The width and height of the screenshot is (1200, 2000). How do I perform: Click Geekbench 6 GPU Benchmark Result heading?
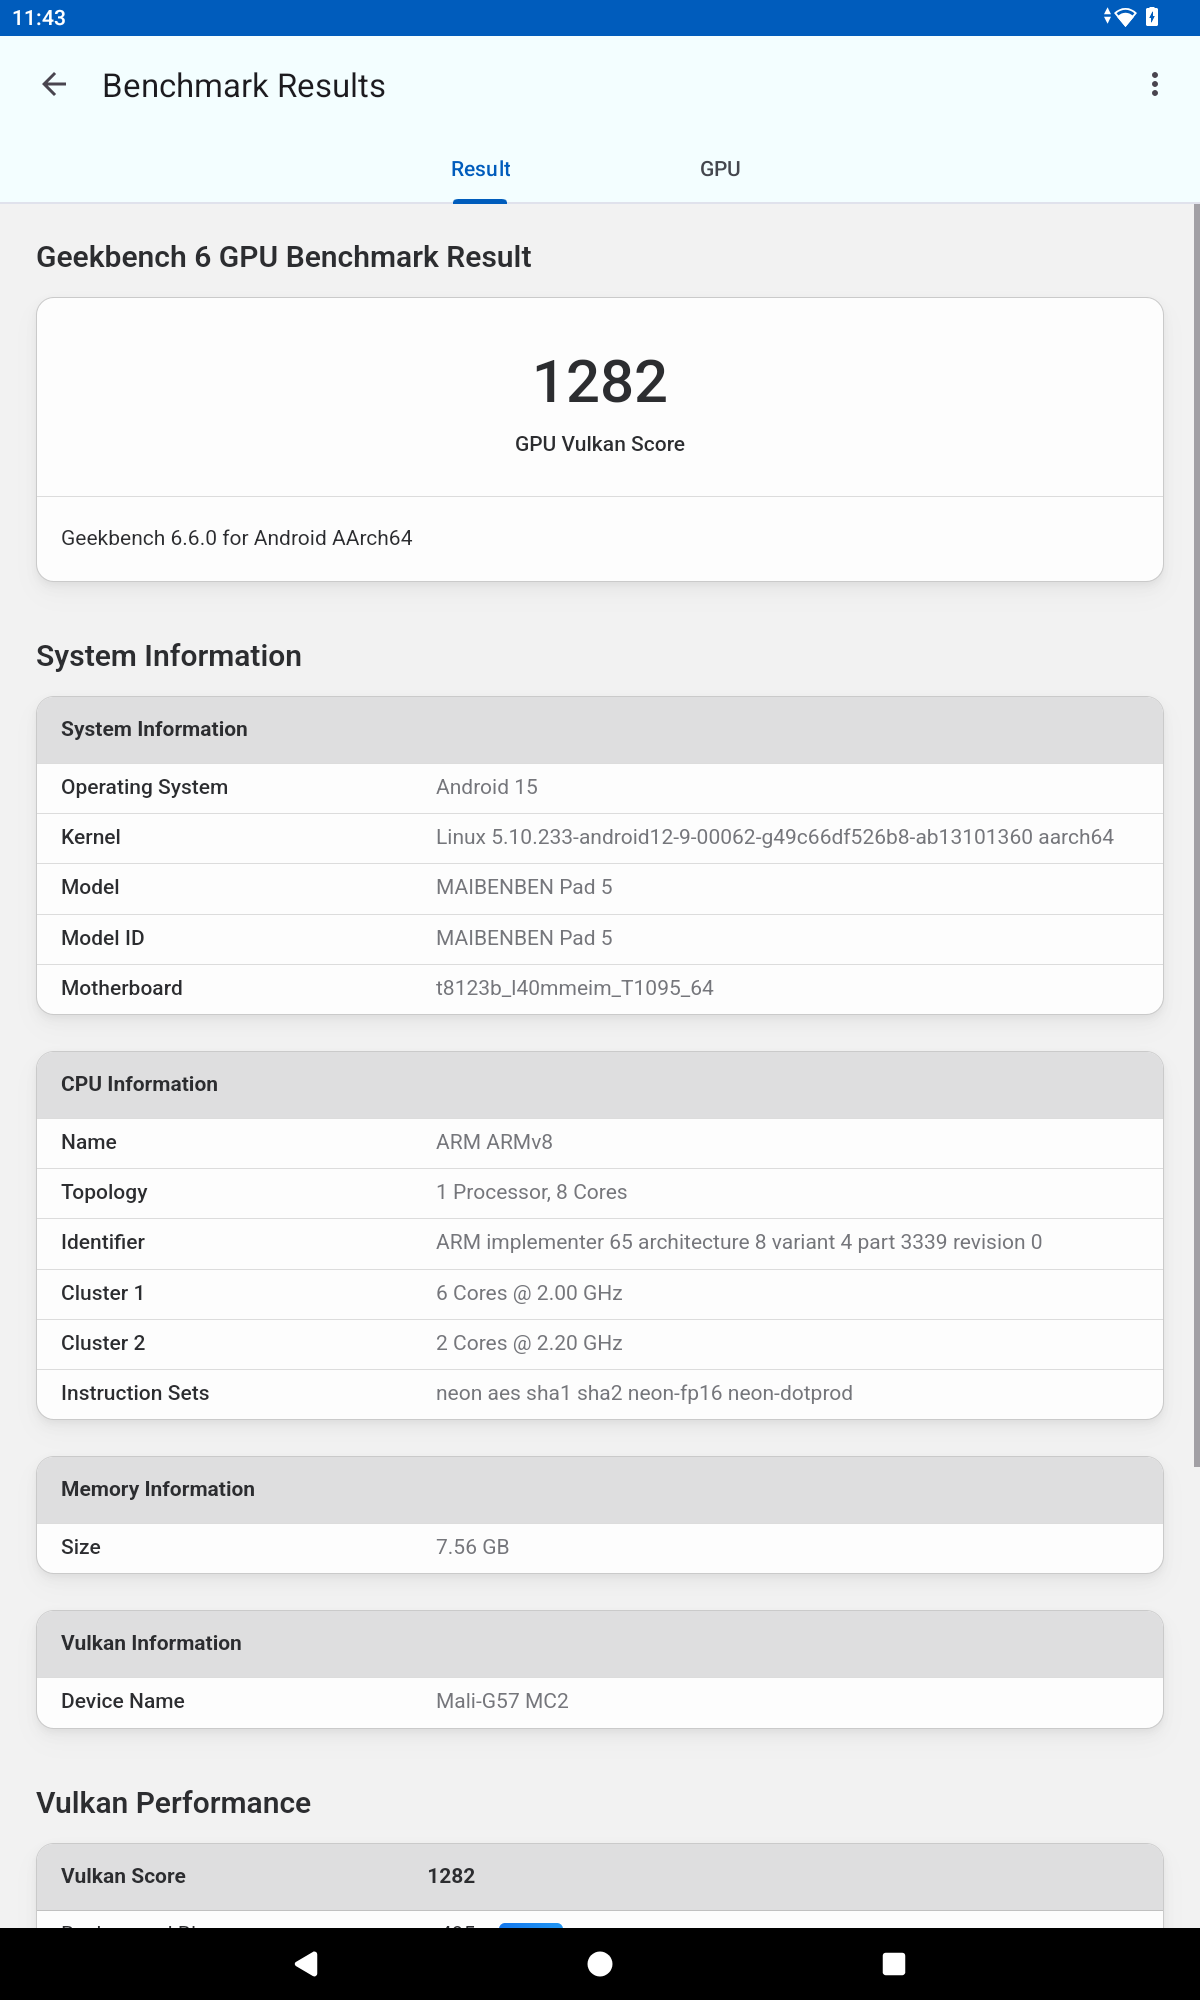[x=284, y=257]
